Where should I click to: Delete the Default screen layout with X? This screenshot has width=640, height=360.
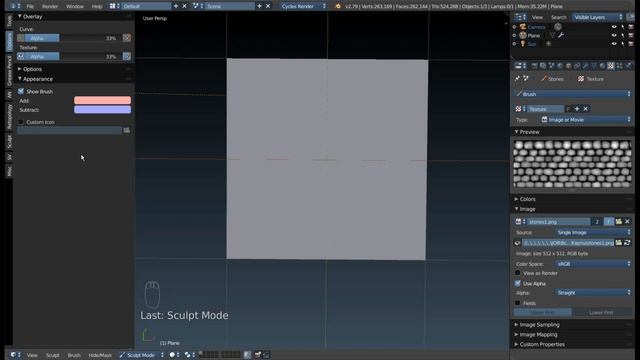[x=184, y=6]
